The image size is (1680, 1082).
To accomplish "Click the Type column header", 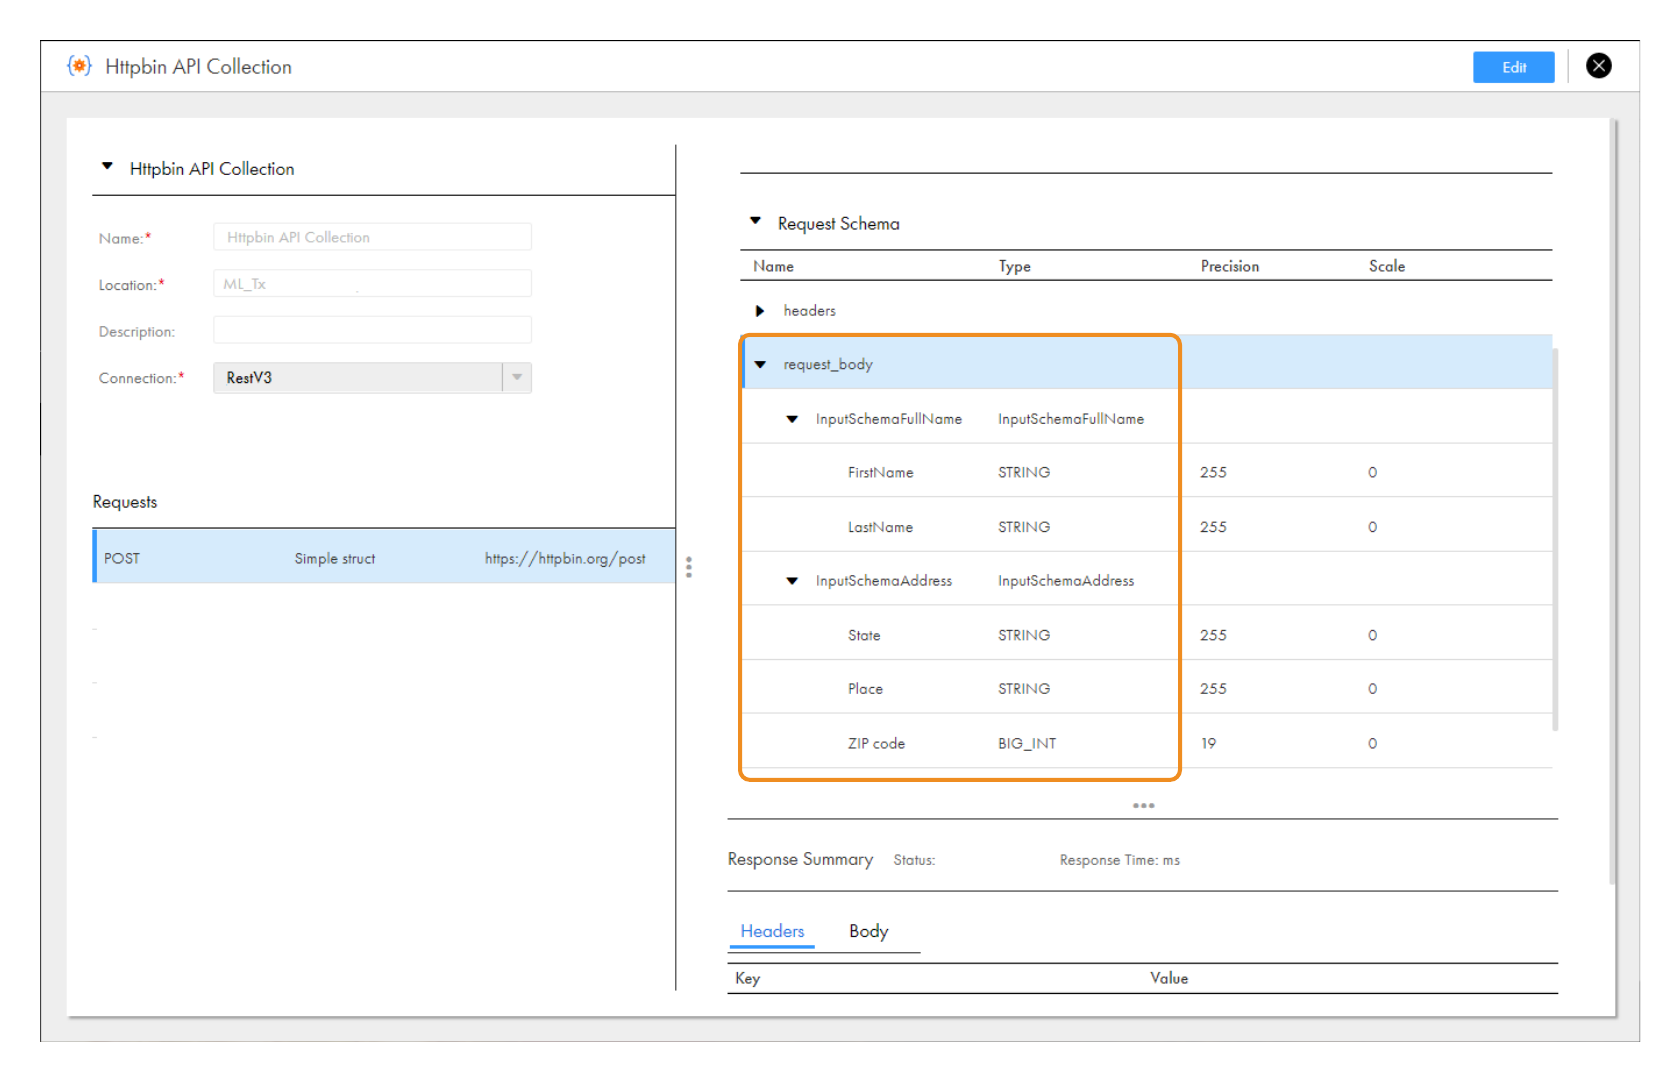I will [x=1014, y=266].
